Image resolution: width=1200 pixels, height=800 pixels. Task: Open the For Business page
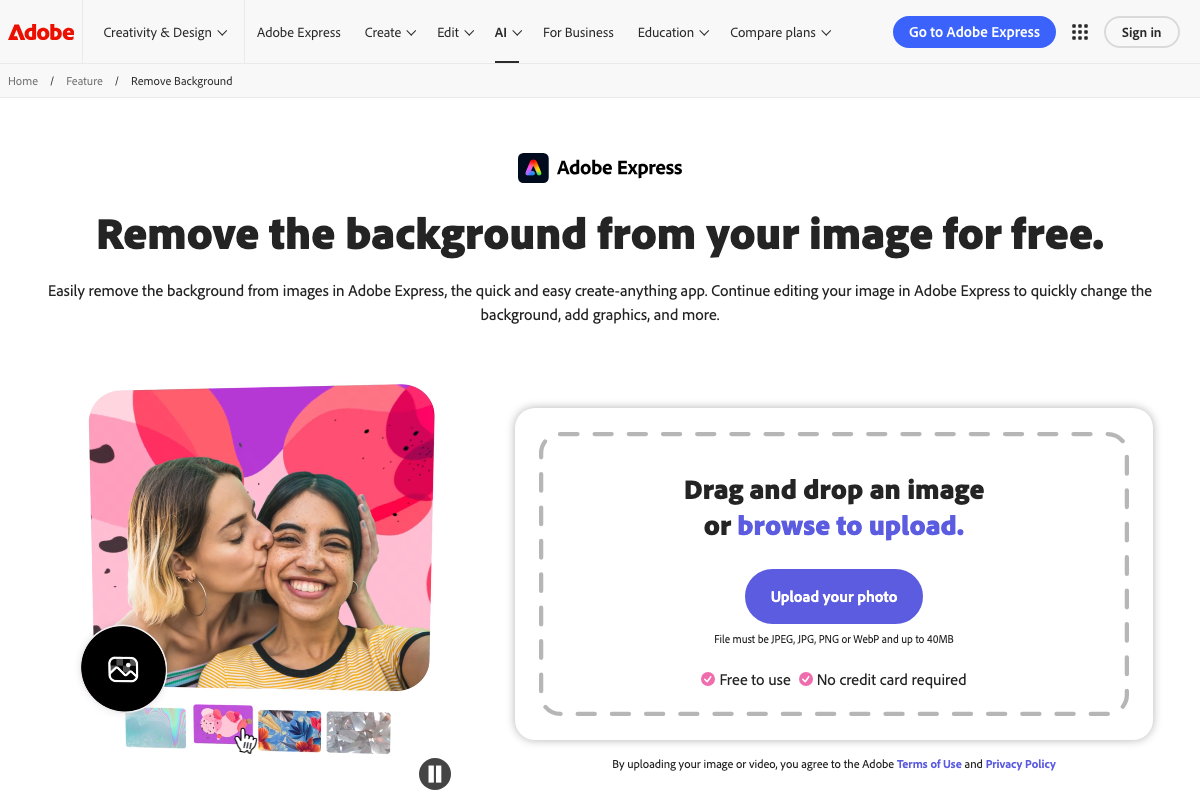coord(578,31)
